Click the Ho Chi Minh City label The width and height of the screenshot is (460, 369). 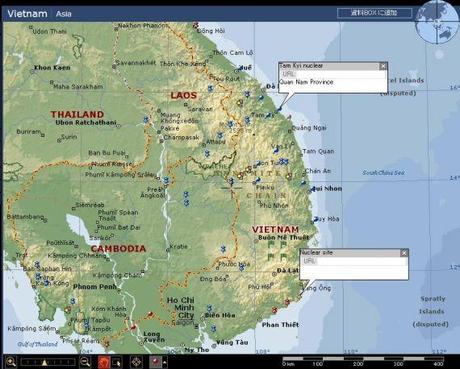point(180,307)
